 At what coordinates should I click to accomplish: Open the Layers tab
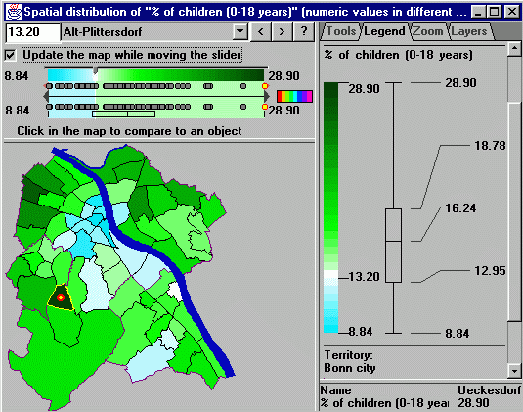point(470,31)
